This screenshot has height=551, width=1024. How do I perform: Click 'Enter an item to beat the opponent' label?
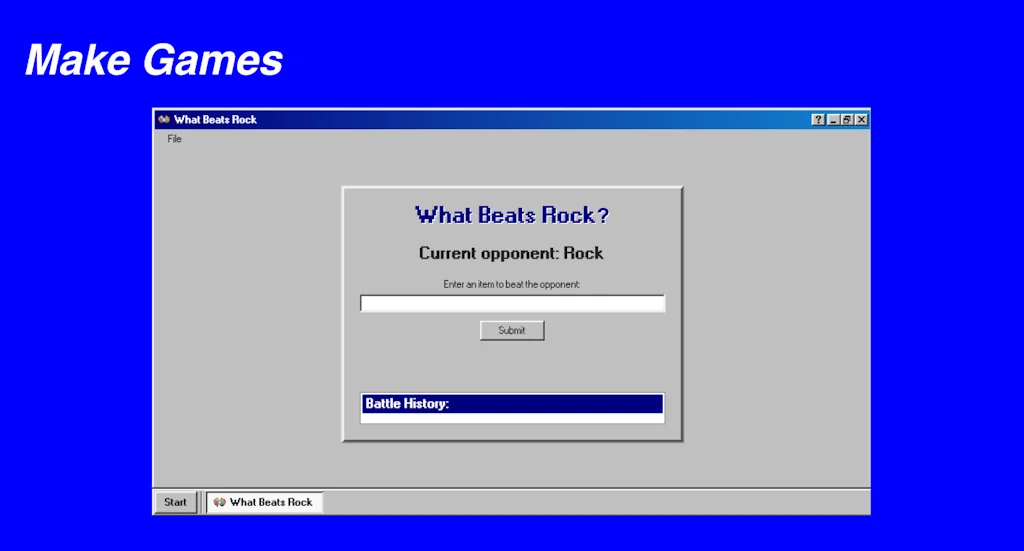coord(511,285)
